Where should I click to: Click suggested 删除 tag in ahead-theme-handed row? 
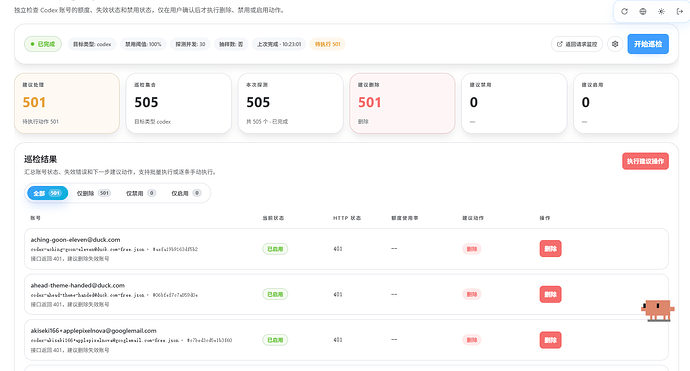tap(472, 294)
